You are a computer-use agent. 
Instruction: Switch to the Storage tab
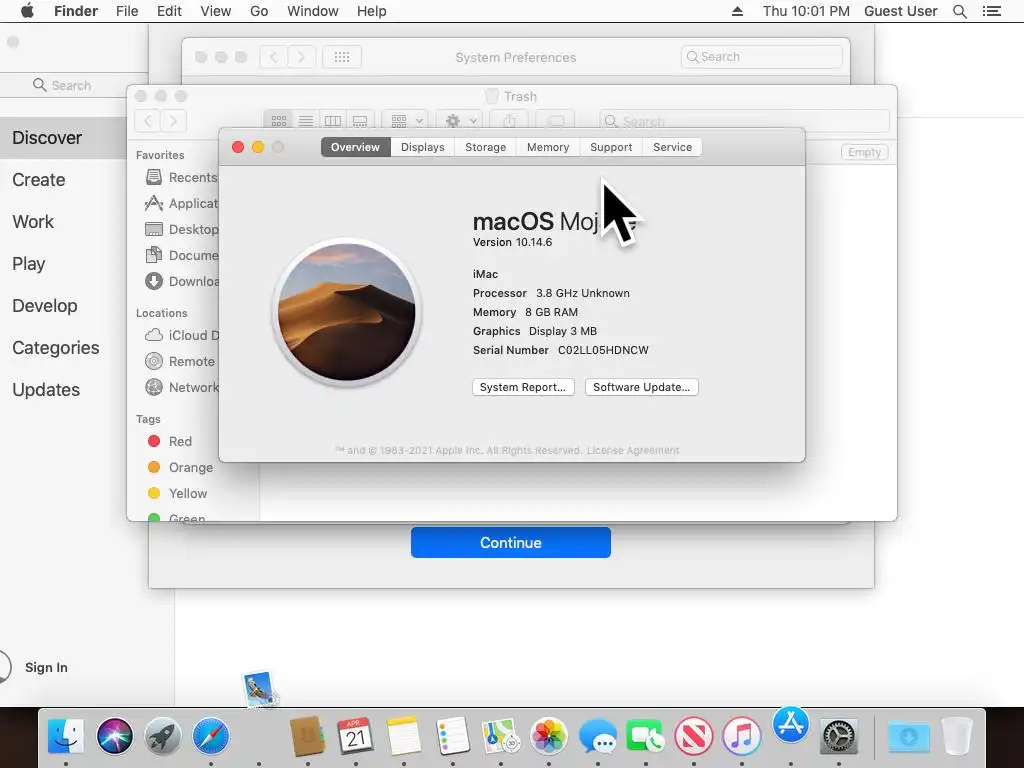pos(485,147)
